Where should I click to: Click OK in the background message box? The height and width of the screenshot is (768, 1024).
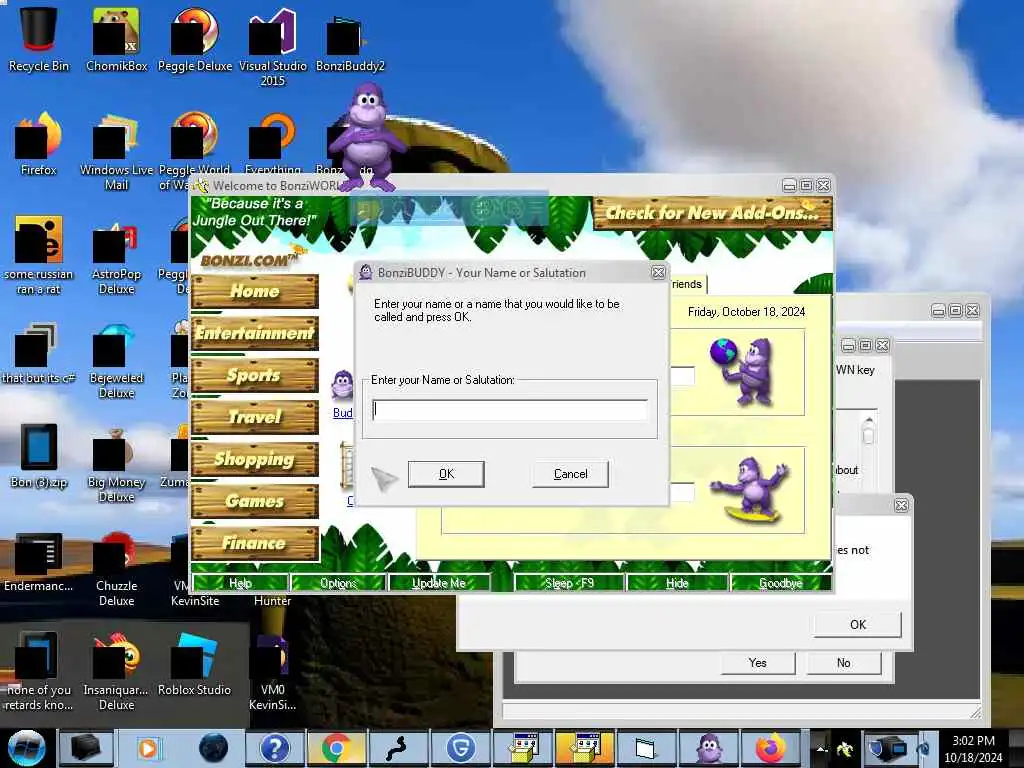(x=857, y=624)
